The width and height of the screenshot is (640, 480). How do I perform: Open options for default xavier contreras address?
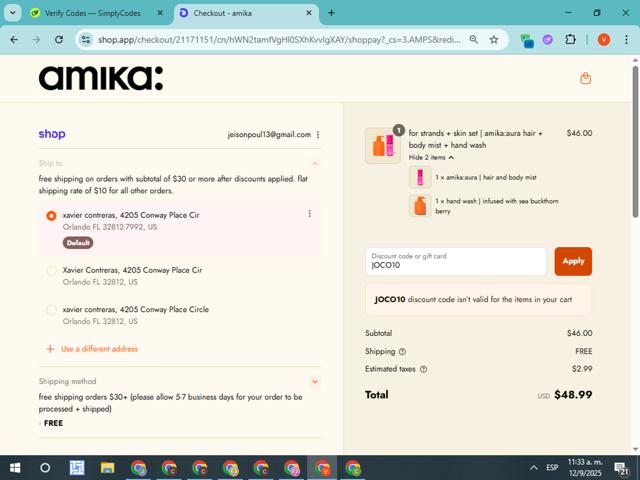[x=309, y=213]
